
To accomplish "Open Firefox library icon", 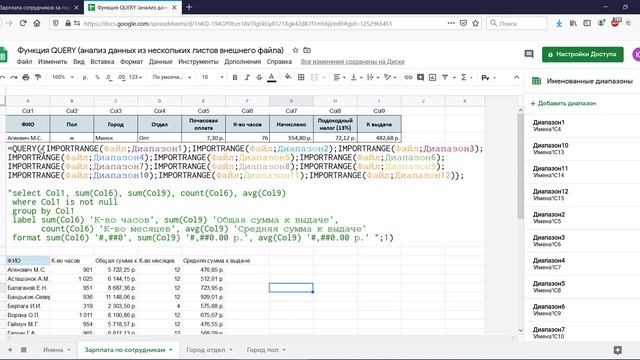I will click(573, 23).
